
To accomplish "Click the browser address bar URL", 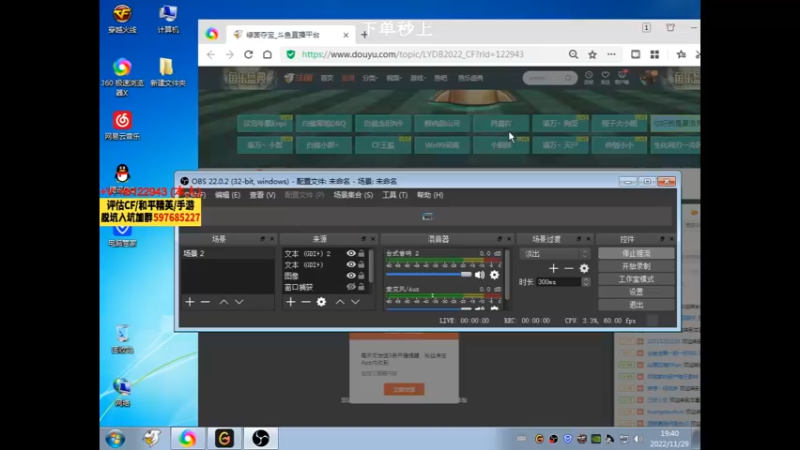I will click(x=412, y=55).
